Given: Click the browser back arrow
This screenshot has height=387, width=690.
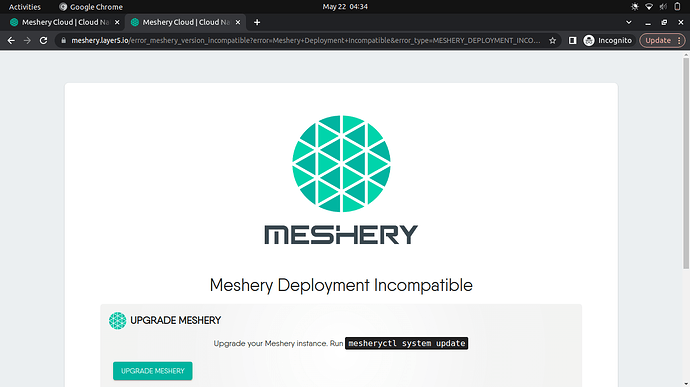Looking at the screenshot, I should (11, 41).
